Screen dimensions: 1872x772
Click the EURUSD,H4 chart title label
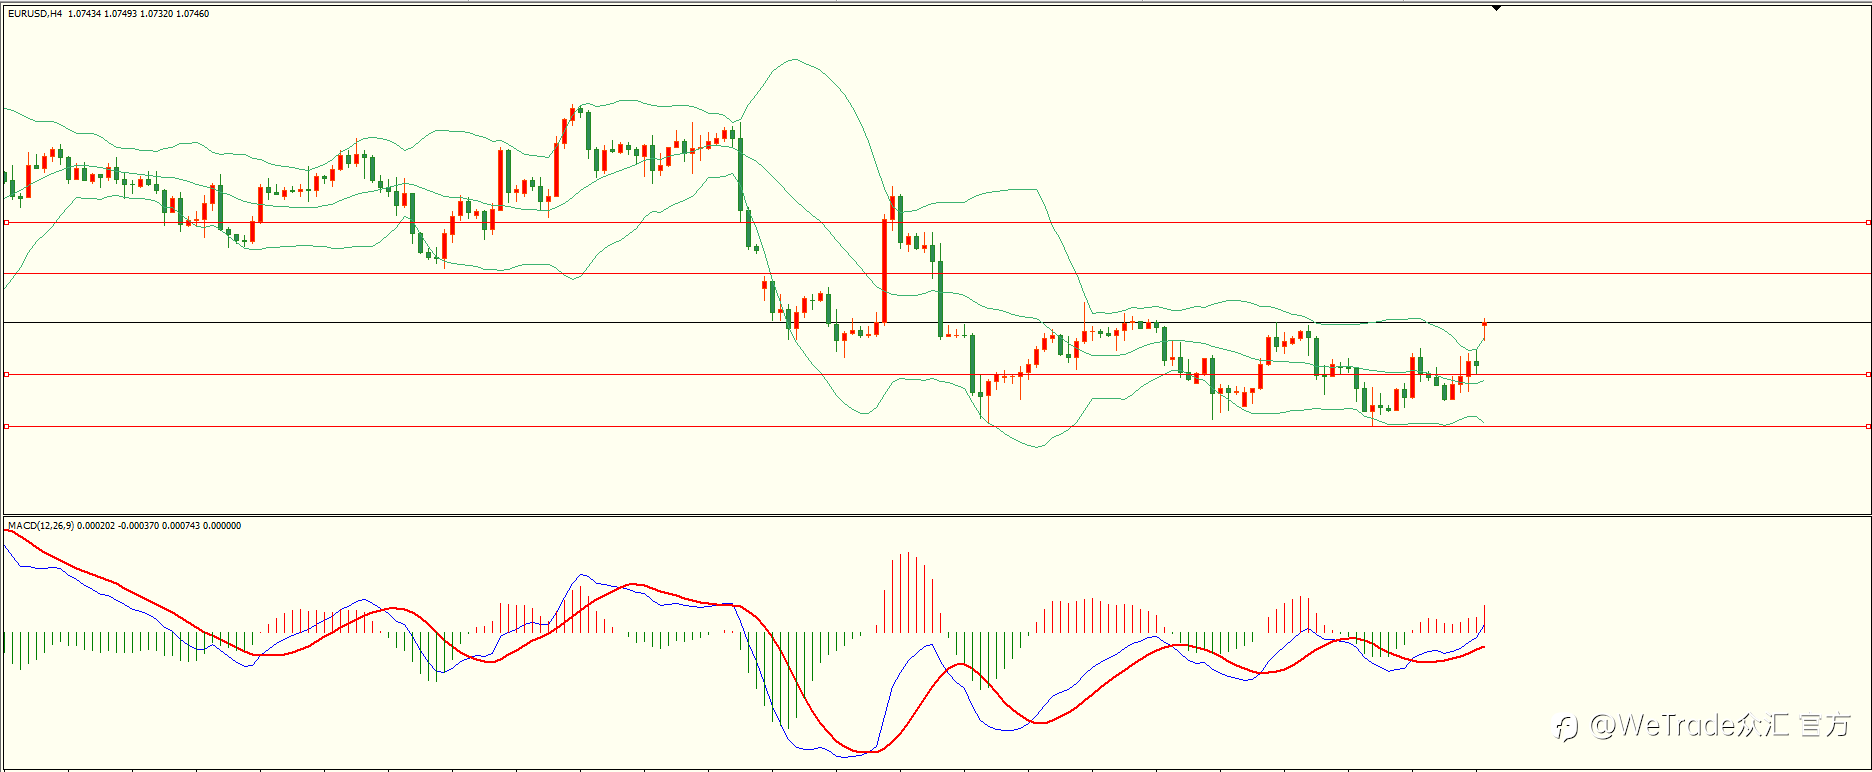[35, 14]
